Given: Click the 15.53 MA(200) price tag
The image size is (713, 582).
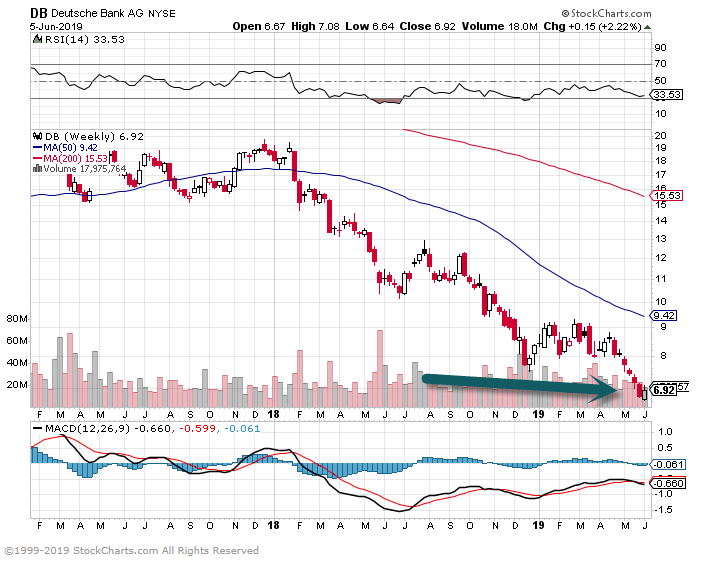Looking at the screenshot, I should pos(667,196).
